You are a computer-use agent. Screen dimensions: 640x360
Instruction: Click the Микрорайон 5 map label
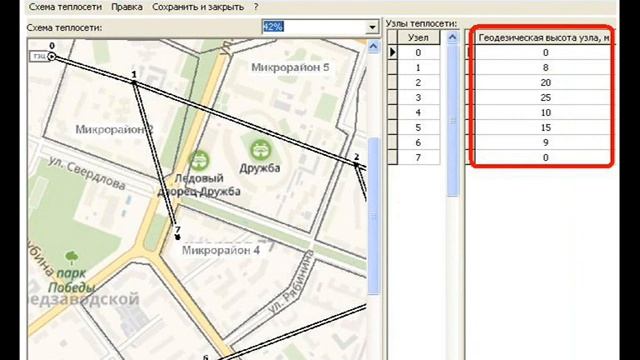pos(290,67)
